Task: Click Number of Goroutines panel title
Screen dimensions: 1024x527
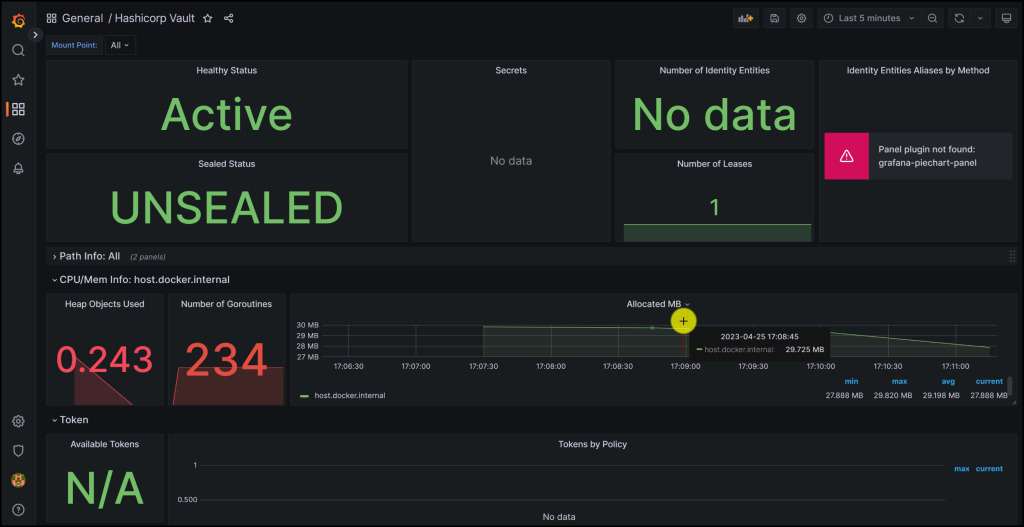Action: point(226,304)
